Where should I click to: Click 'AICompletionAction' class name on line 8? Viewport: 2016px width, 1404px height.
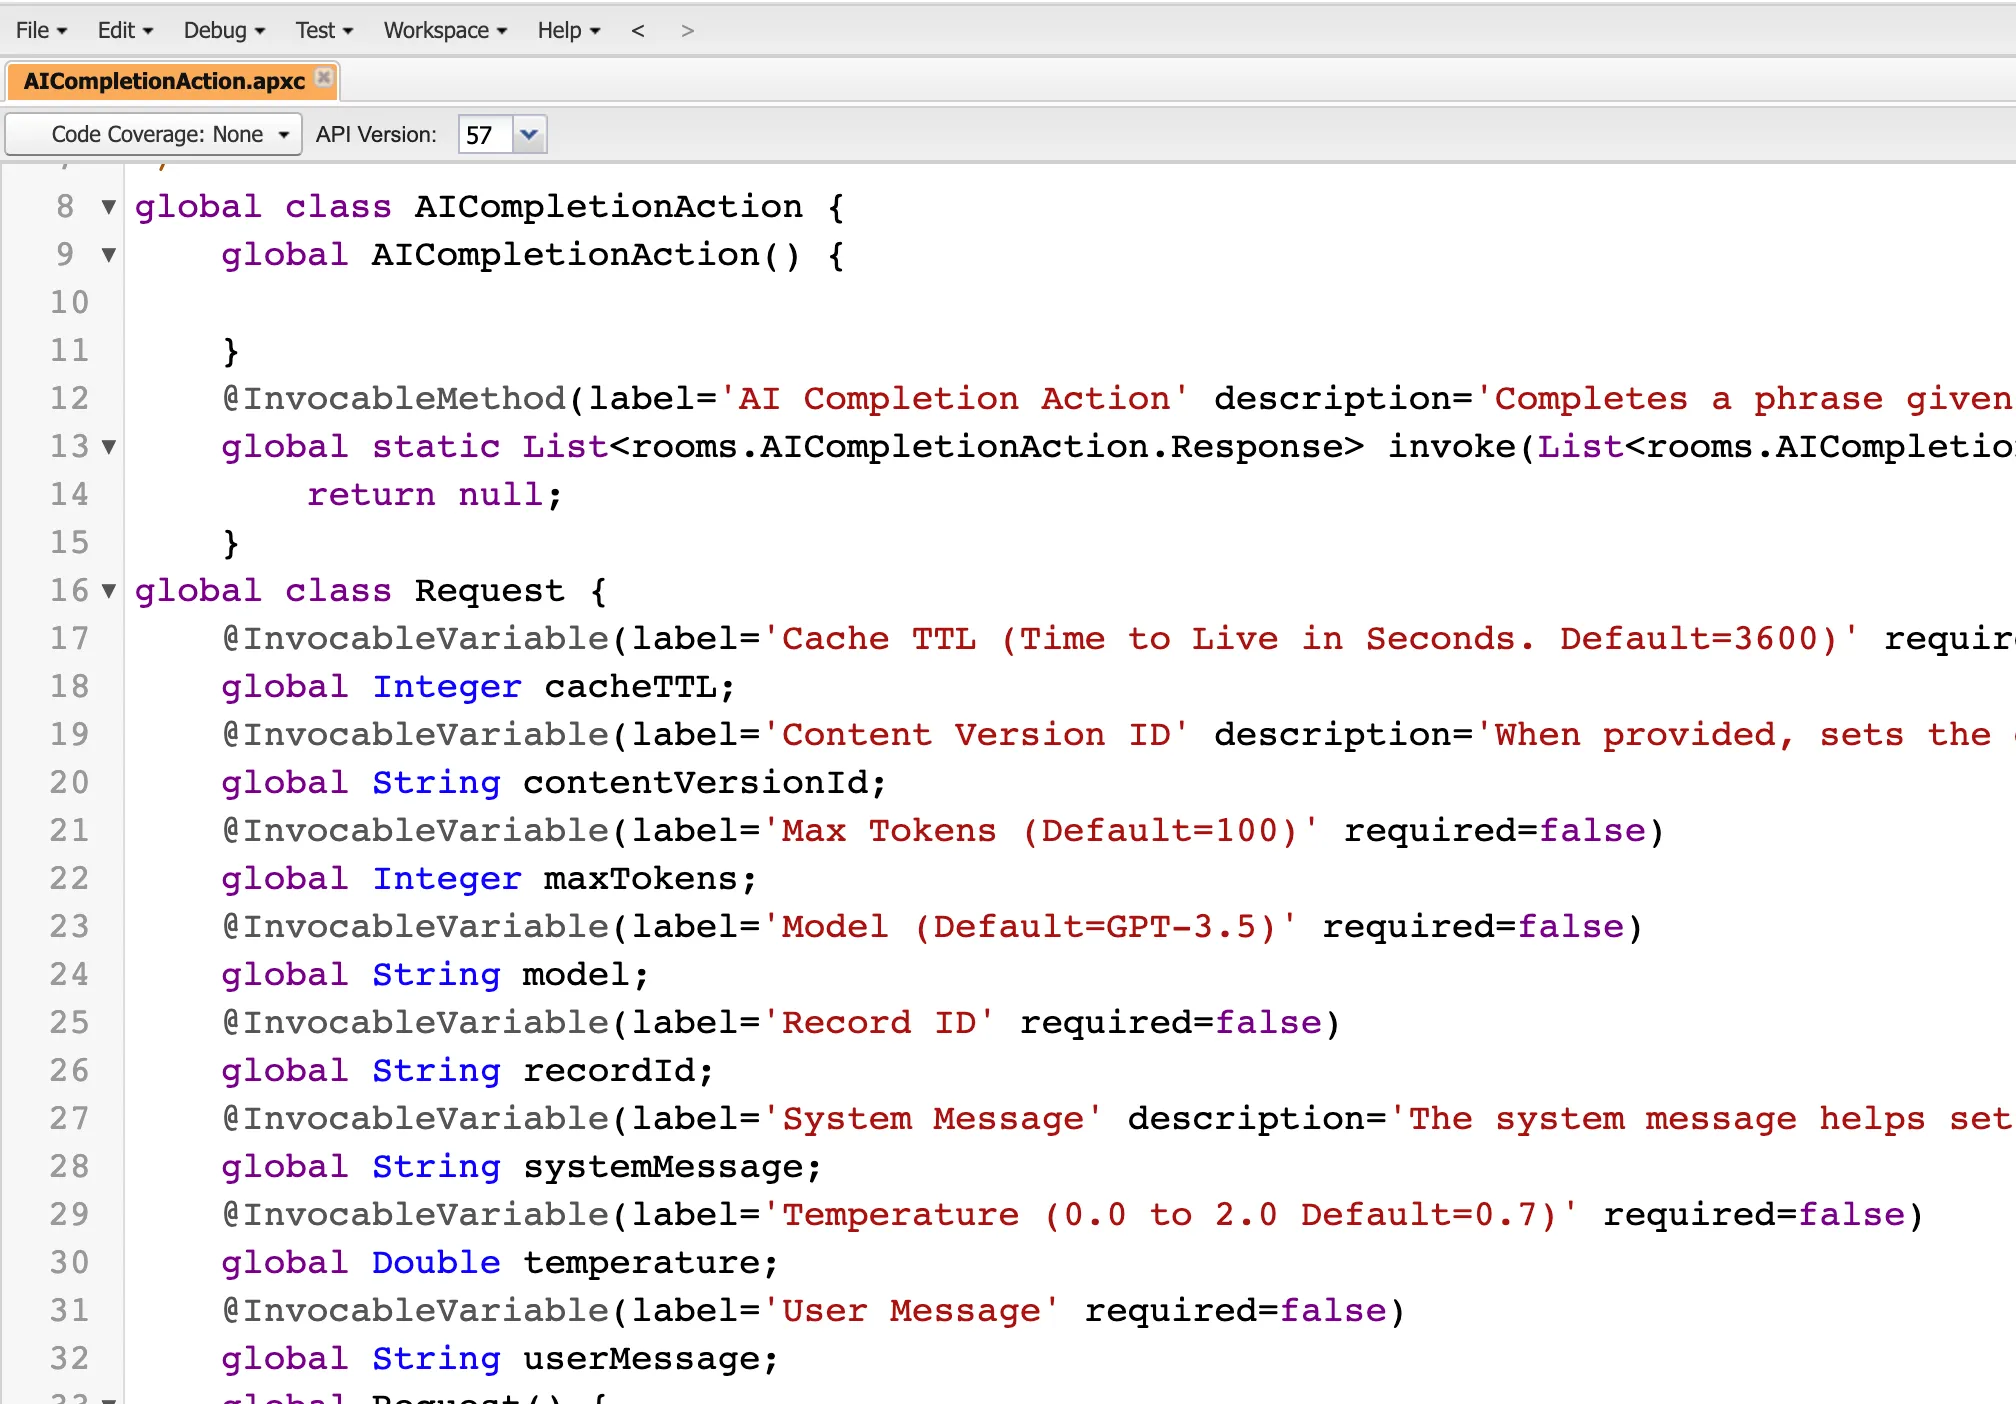click(608, 207)
